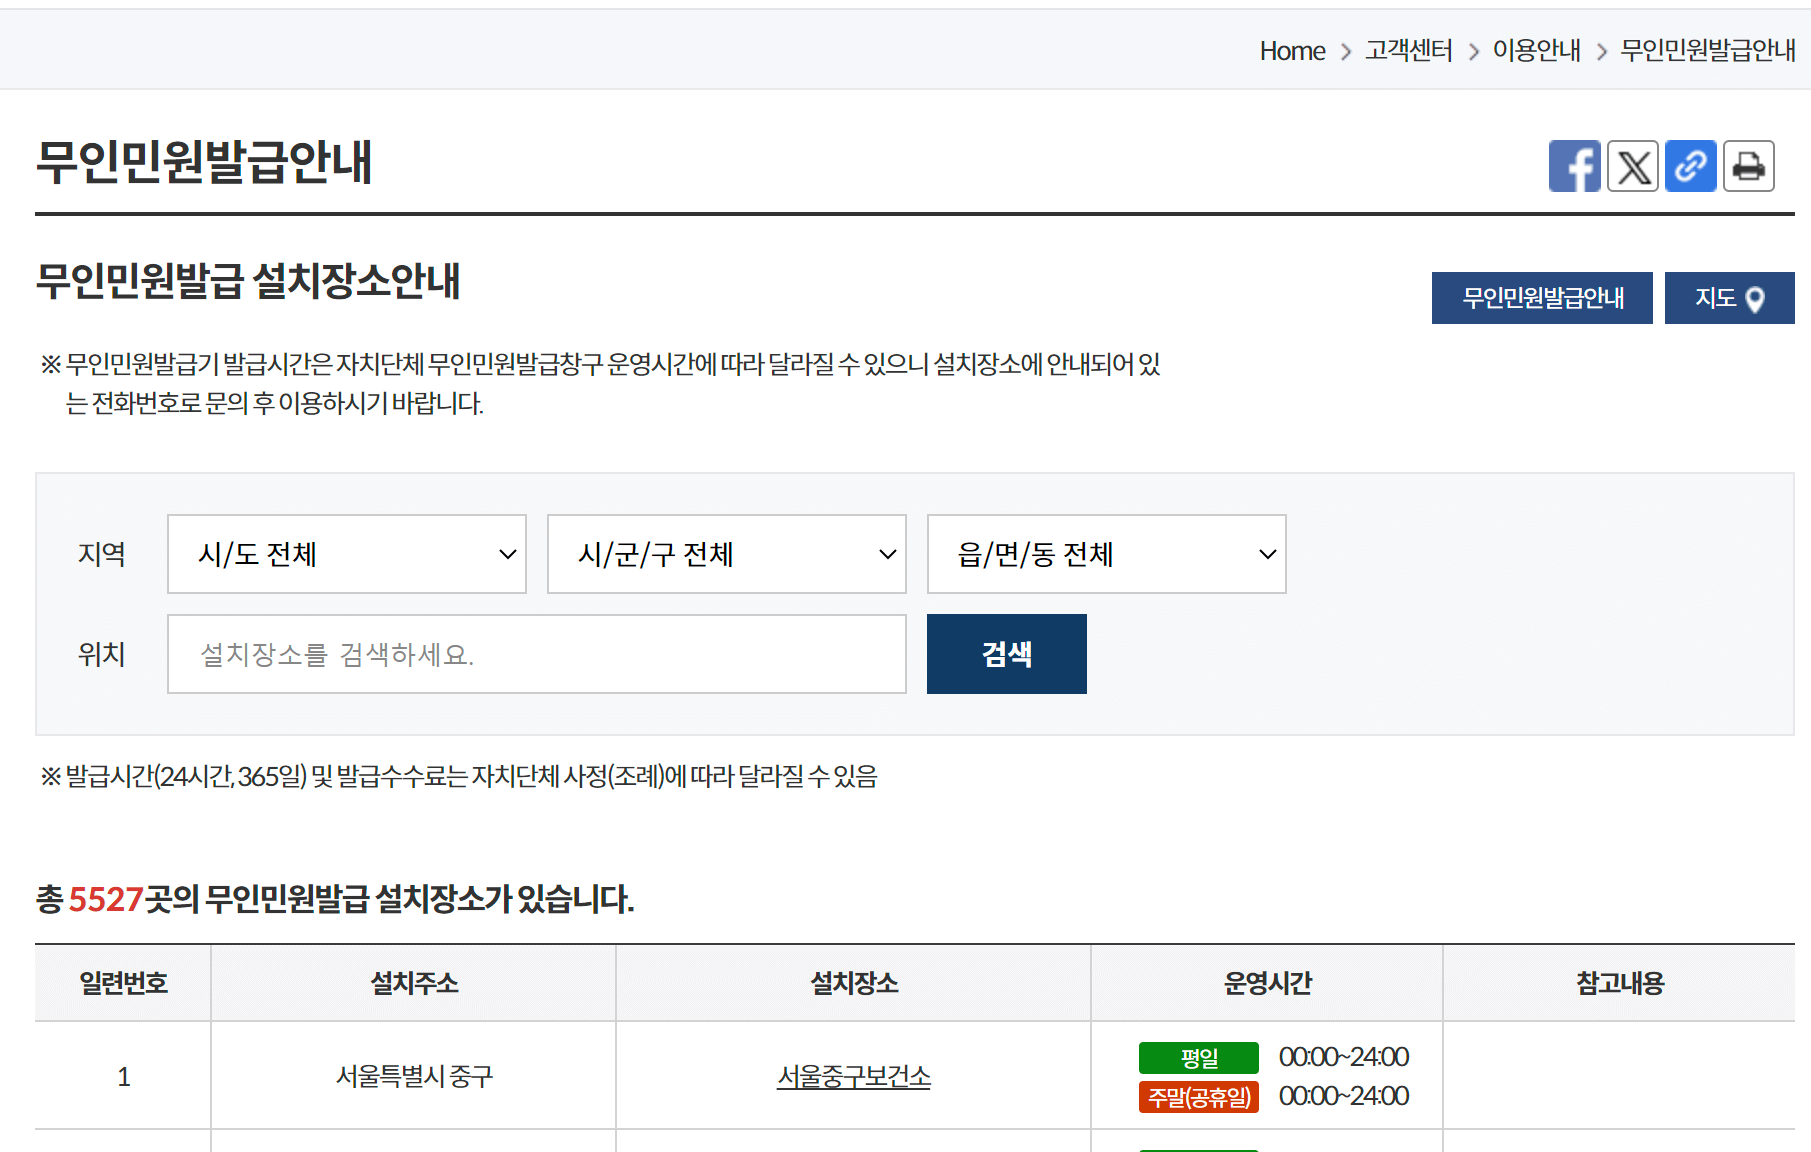1811x1152 pixels.
Task: Click the 설치장소 column header
Action: [853, 983]
